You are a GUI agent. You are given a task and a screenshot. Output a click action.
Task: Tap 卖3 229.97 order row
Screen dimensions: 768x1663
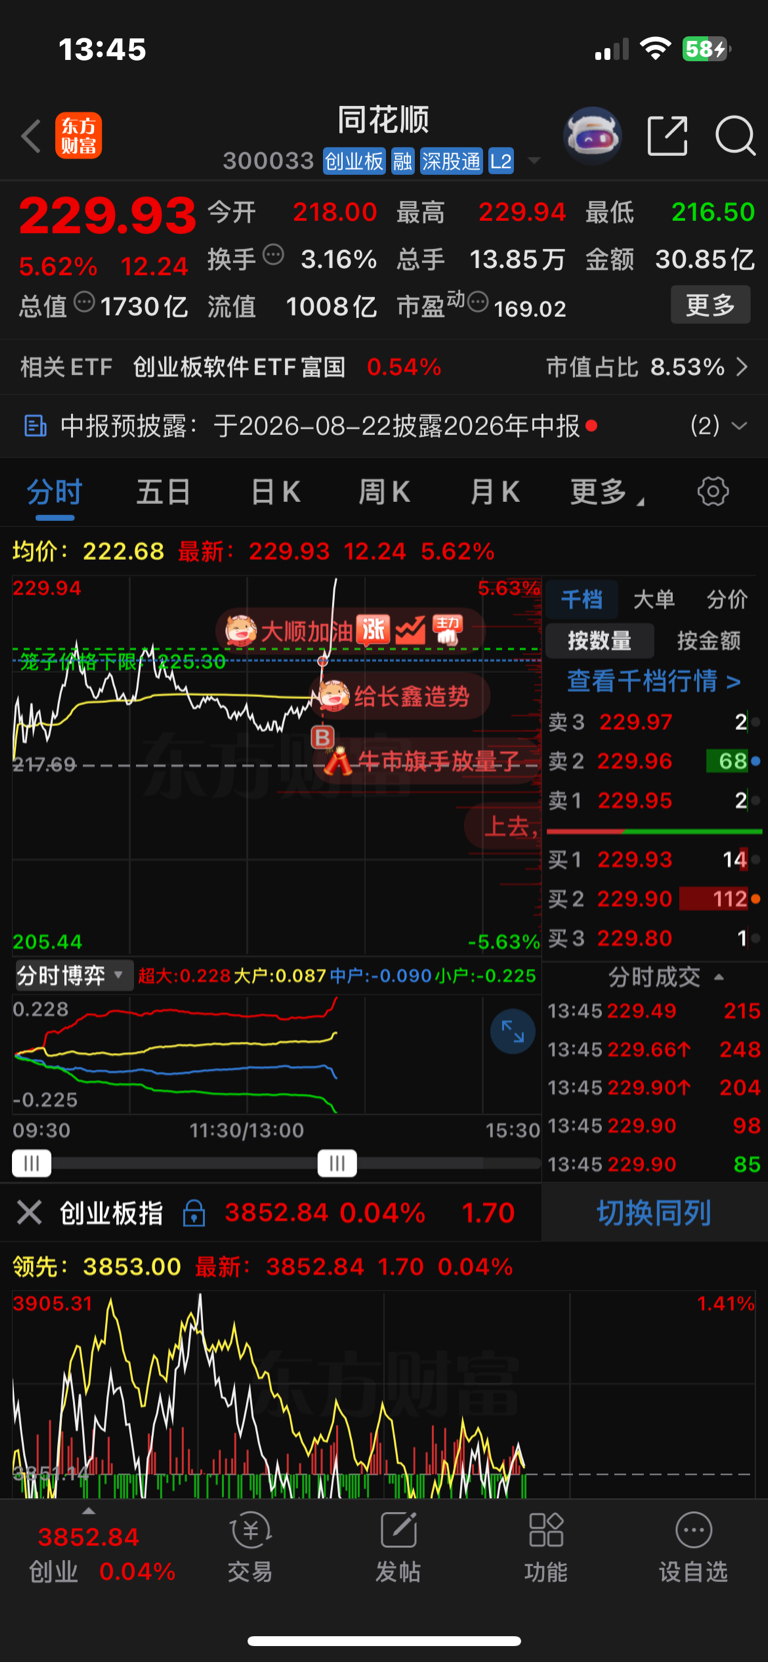coord(654,722)
